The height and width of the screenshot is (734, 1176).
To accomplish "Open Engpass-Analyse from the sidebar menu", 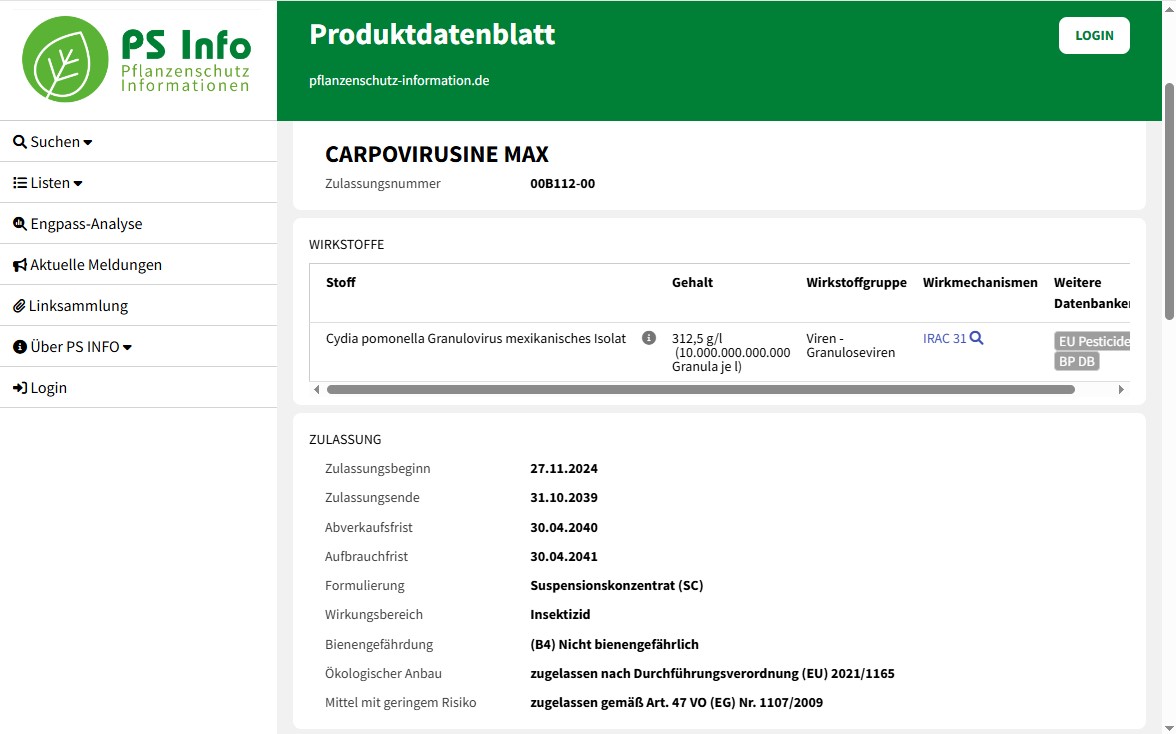I will tap(86, 224).
